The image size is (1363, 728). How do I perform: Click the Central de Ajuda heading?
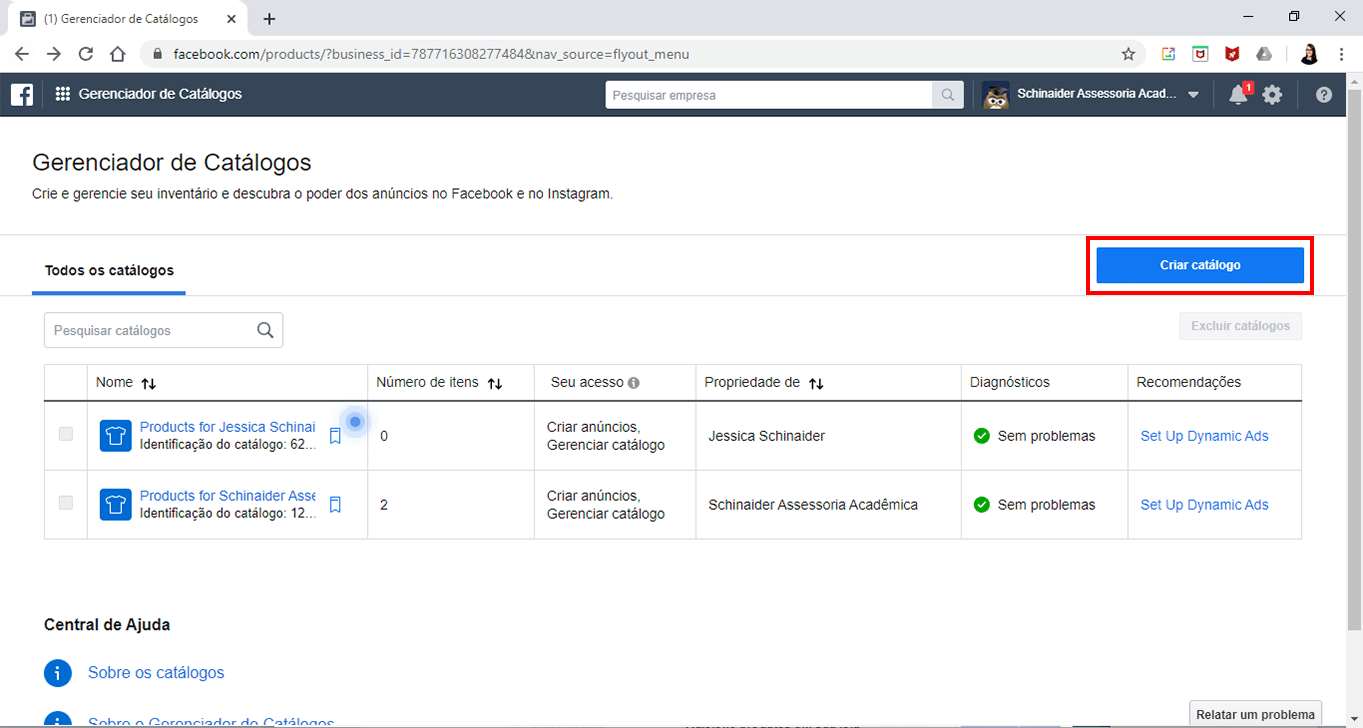coord(107,625)
